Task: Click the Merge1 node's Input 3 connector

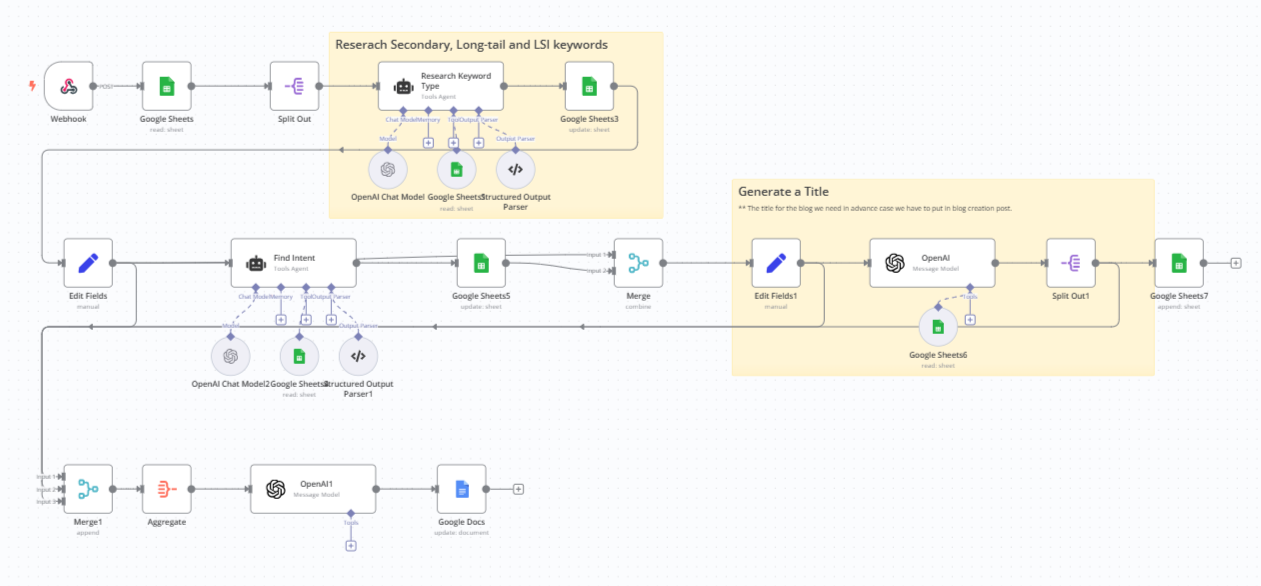Action: pyautogui.click(x=62, y=502)
